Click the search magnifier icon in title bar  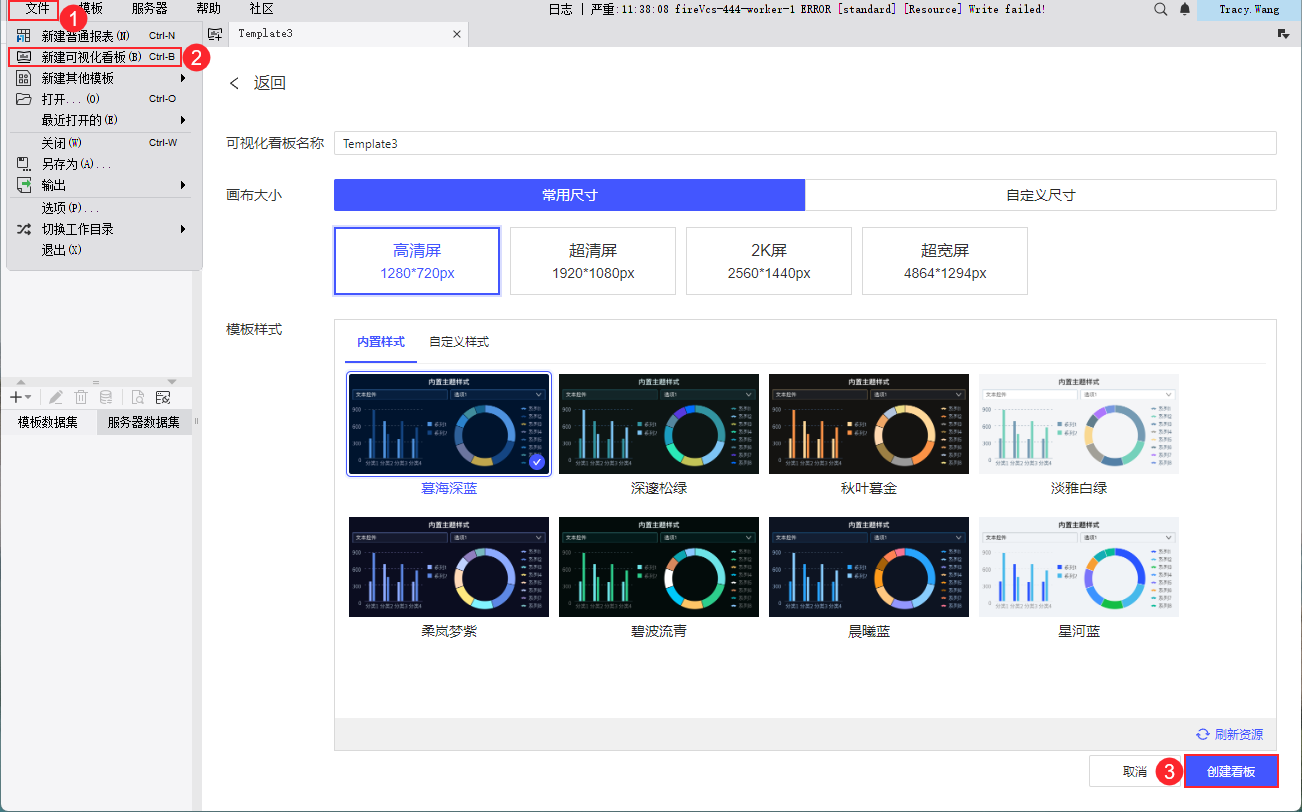1160,9
